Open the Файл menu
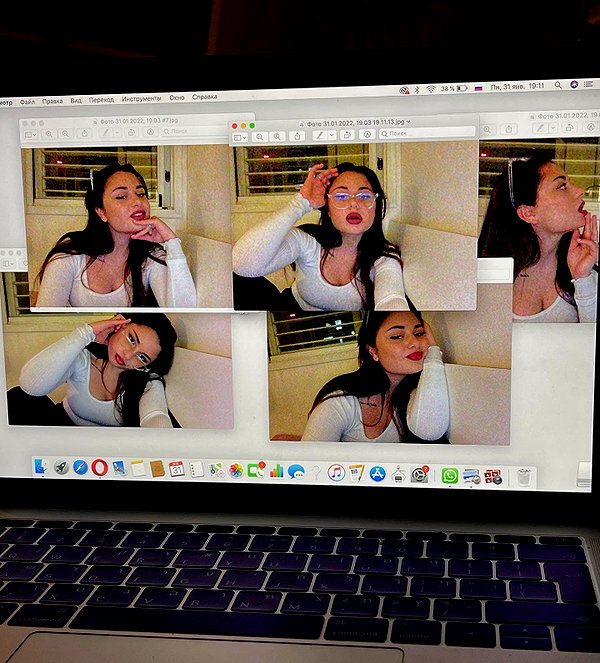600x663 pixels. coord(27,102)
